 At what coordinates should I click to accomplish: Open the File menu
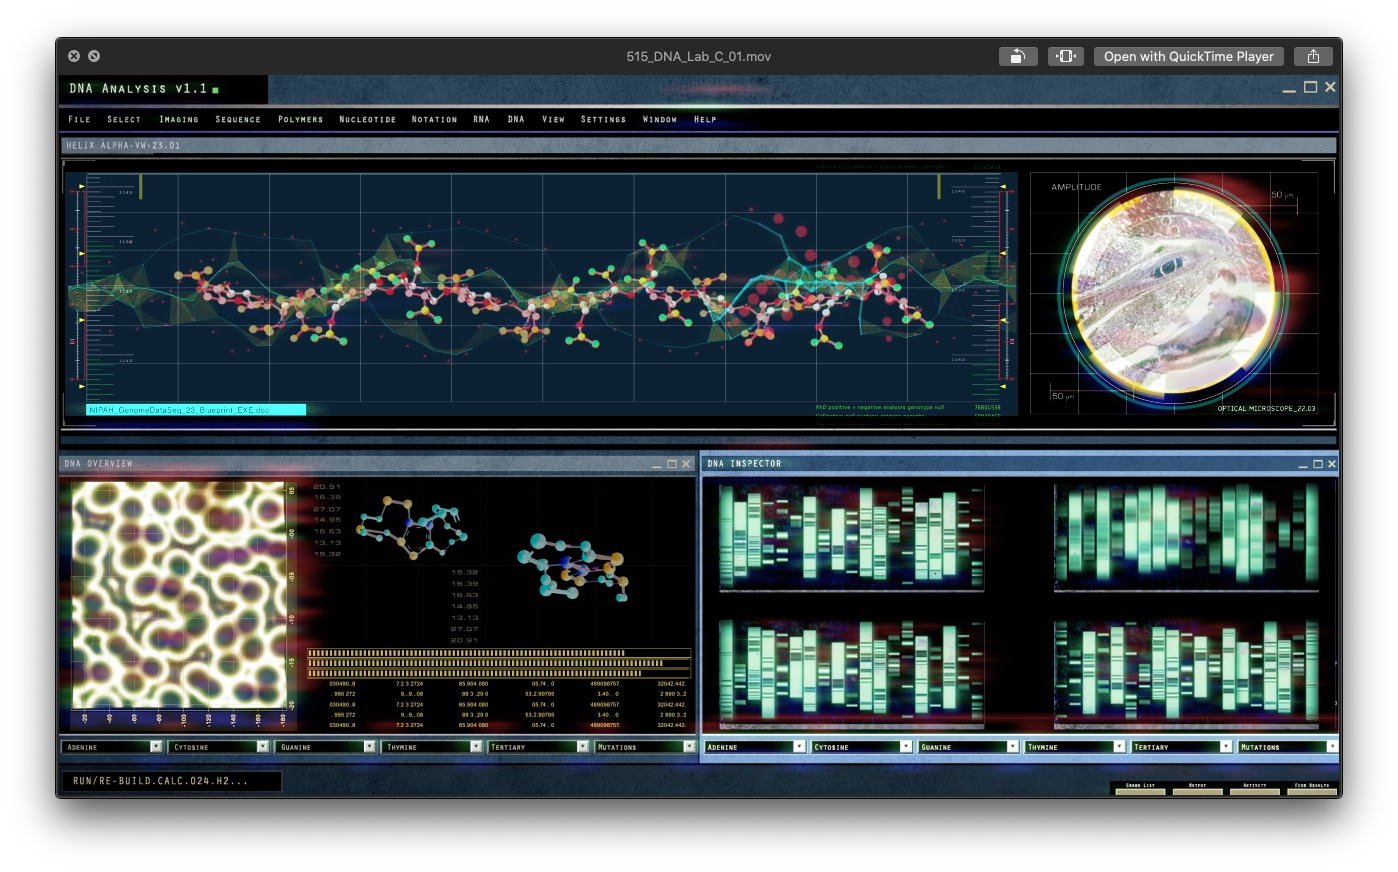(x=79, y=119)
